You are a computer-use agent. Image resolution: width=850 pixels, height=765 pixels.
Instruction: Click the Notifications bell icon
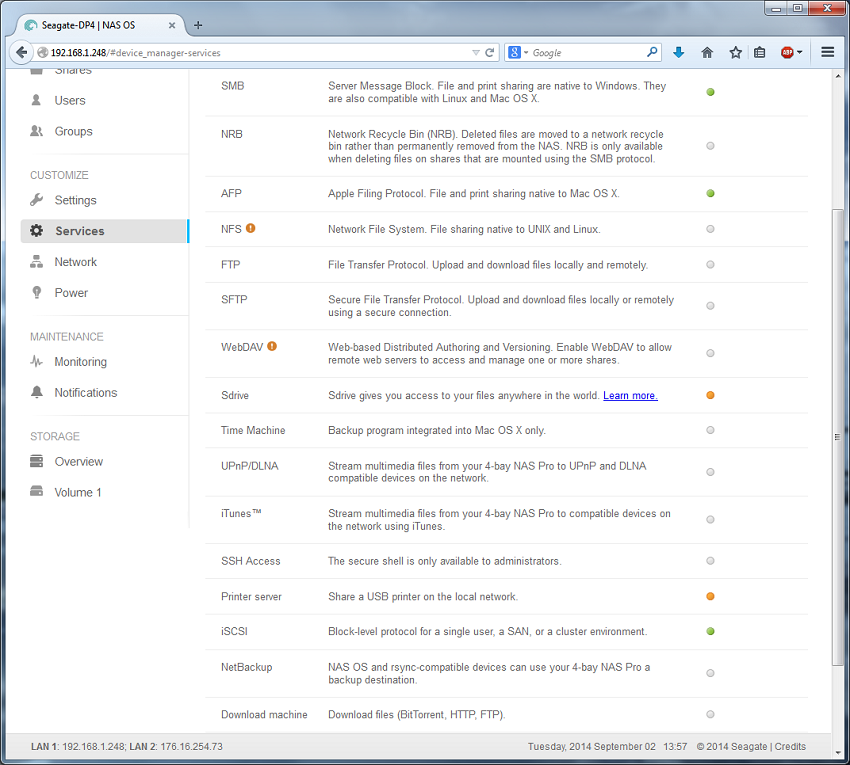(x=36, y=393)
